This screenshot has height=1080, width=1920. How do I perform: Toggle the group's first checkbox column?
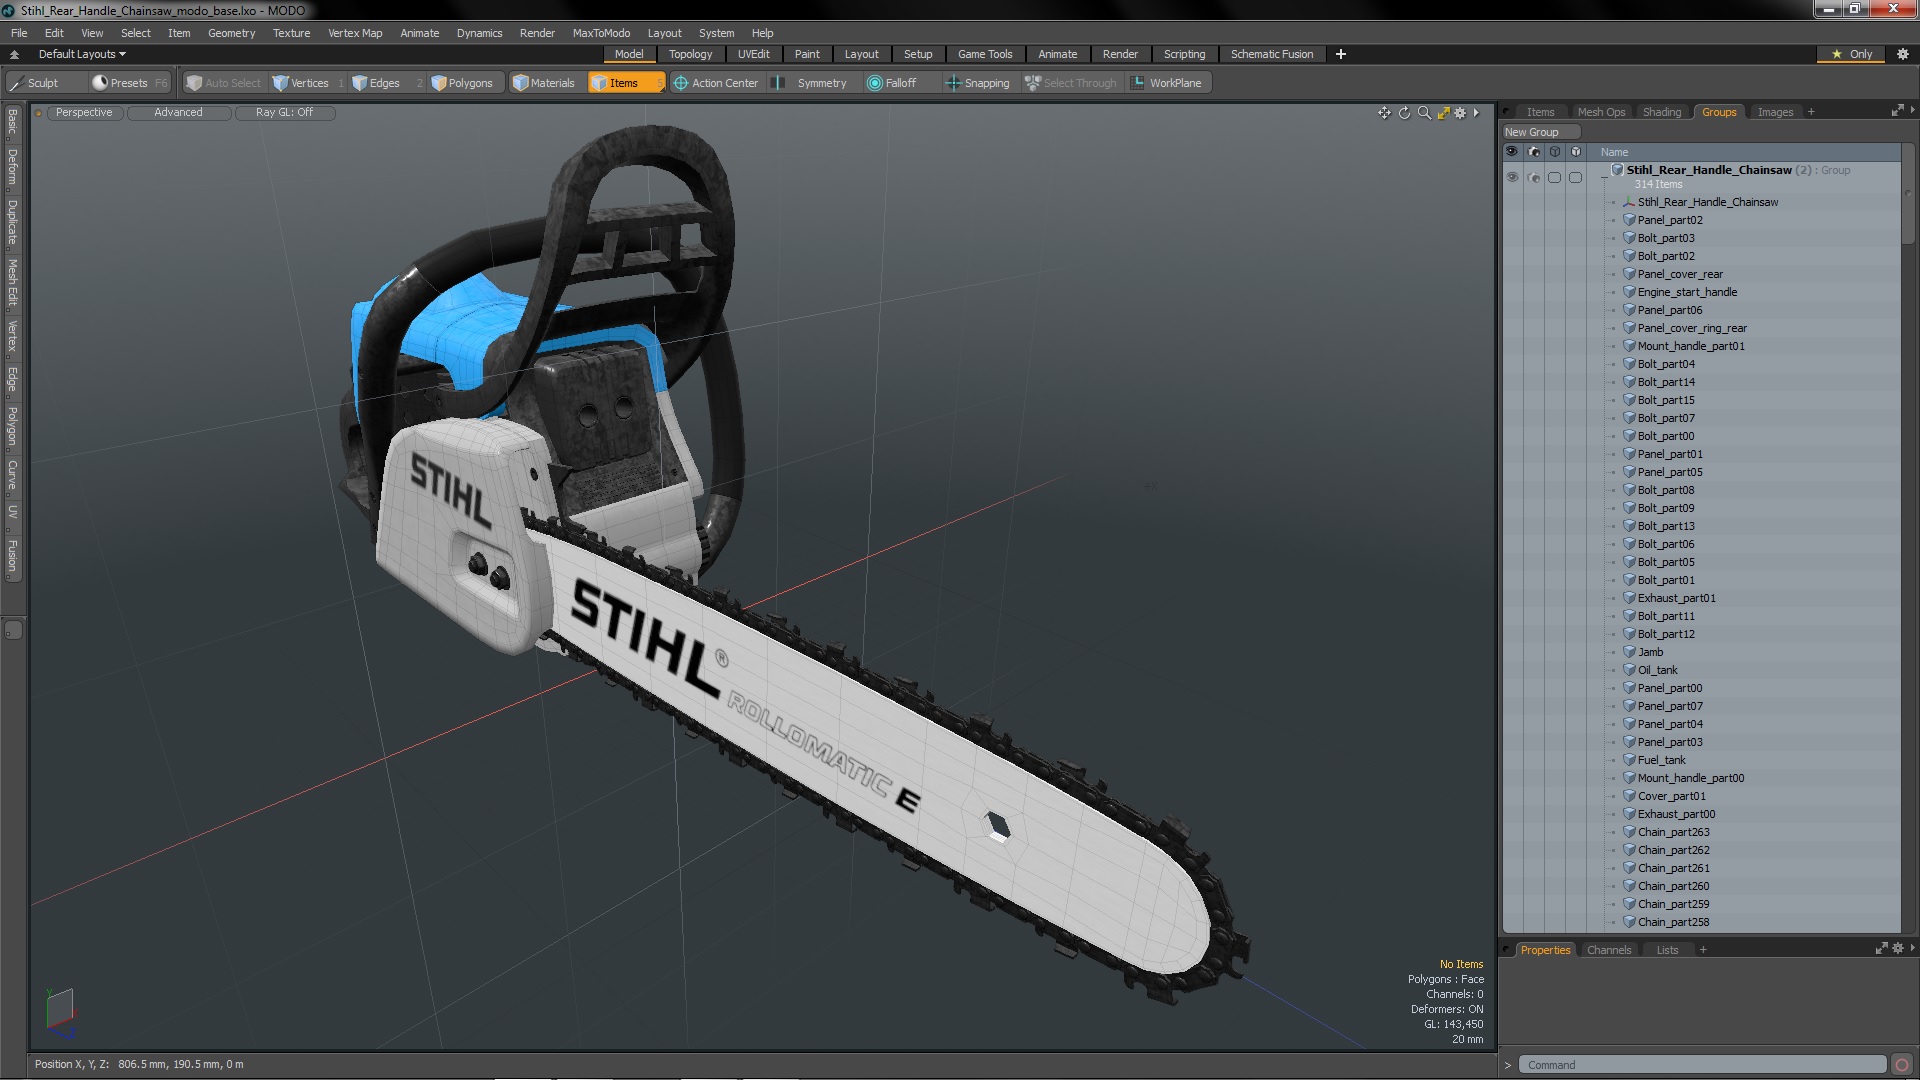point(1554,178)
